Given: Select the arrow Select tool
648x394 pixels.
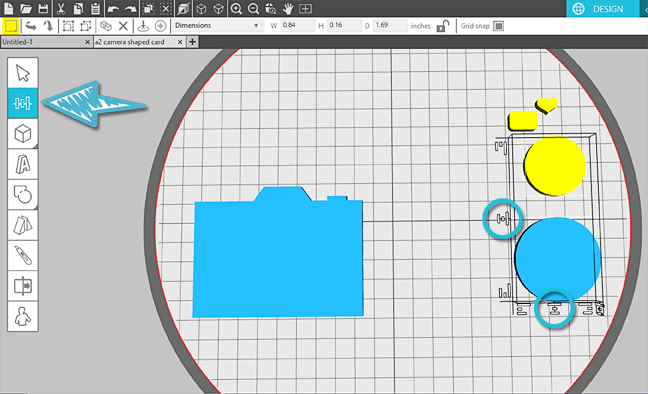Looking at the screenshot, I should 23,73.
